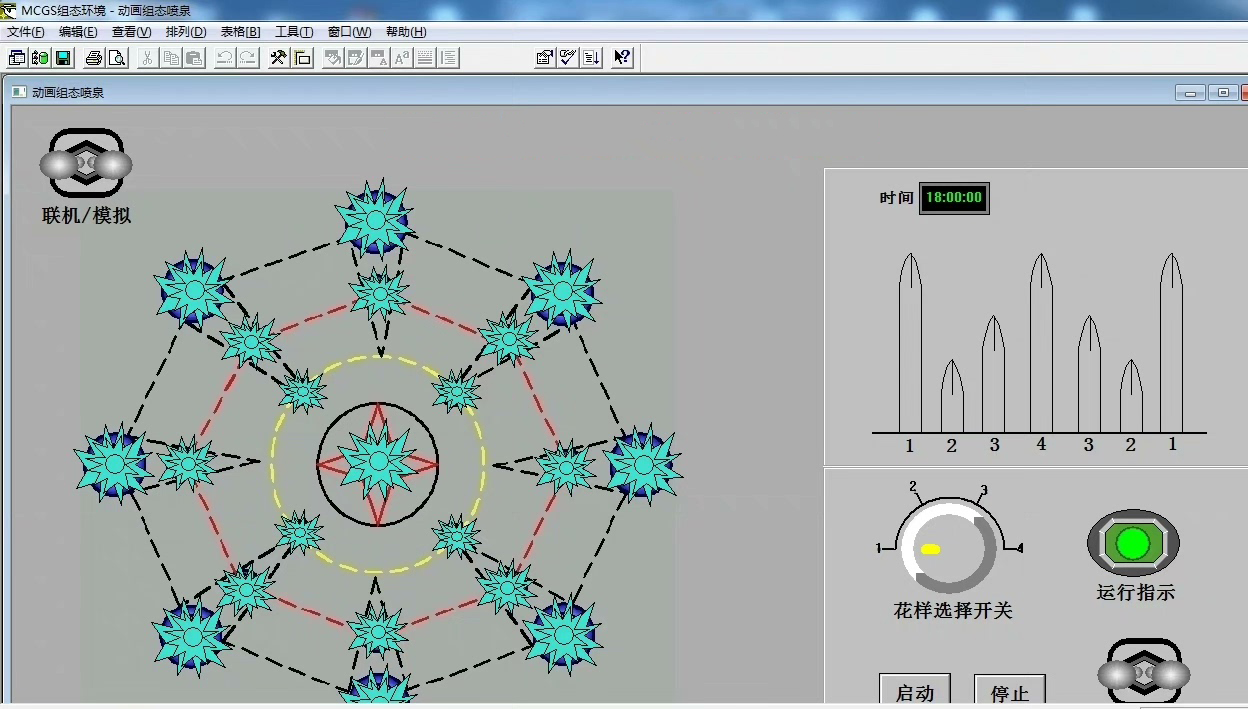The width and height of the screenshot is (1248, 709).
Task: Open the toolbox hammer icon
Action: pyautogui.click(x=279, y=57)
